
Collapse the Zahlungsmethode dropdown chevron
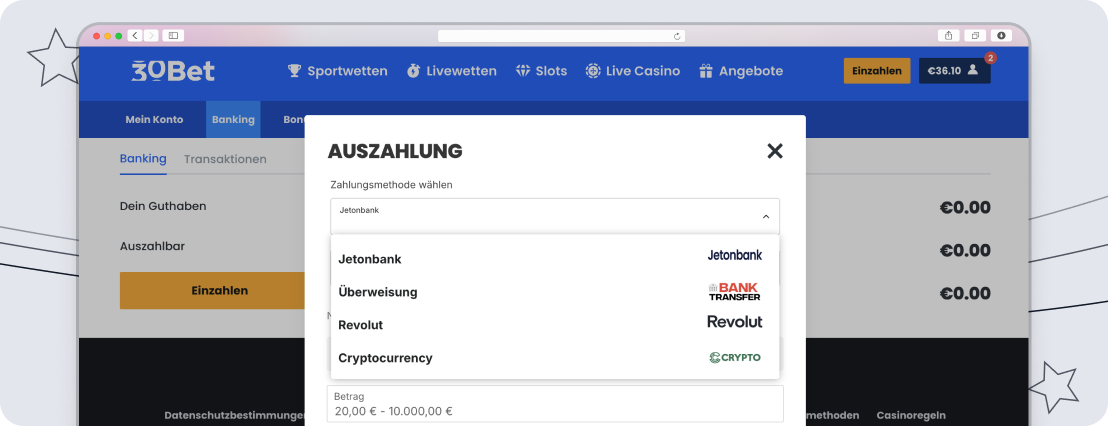pos(766,217)
